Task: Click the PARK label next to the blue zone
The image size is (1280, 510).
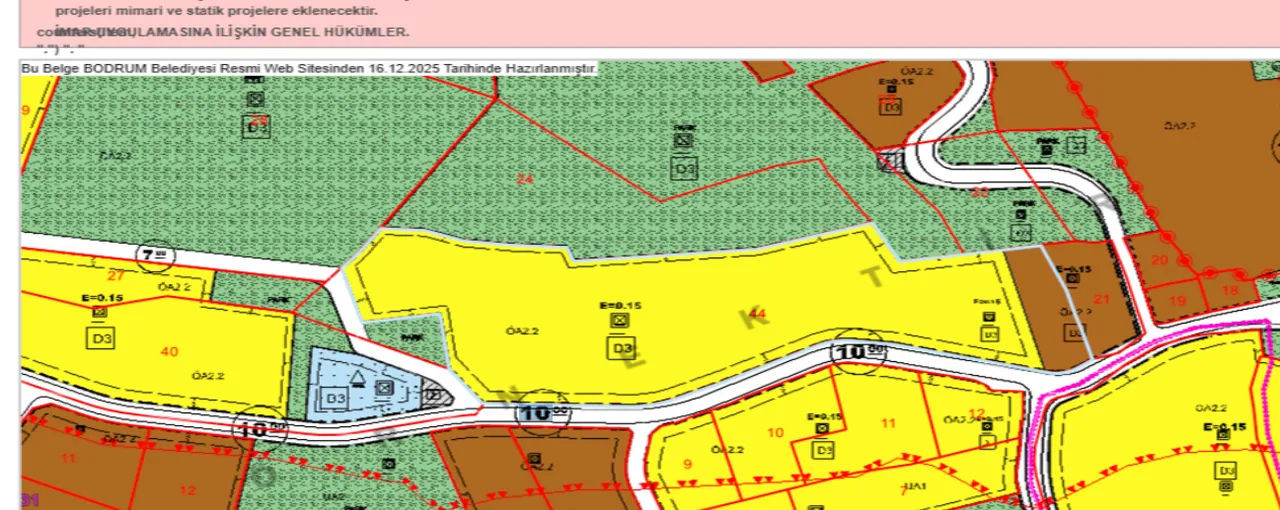Action: point(408,337)
